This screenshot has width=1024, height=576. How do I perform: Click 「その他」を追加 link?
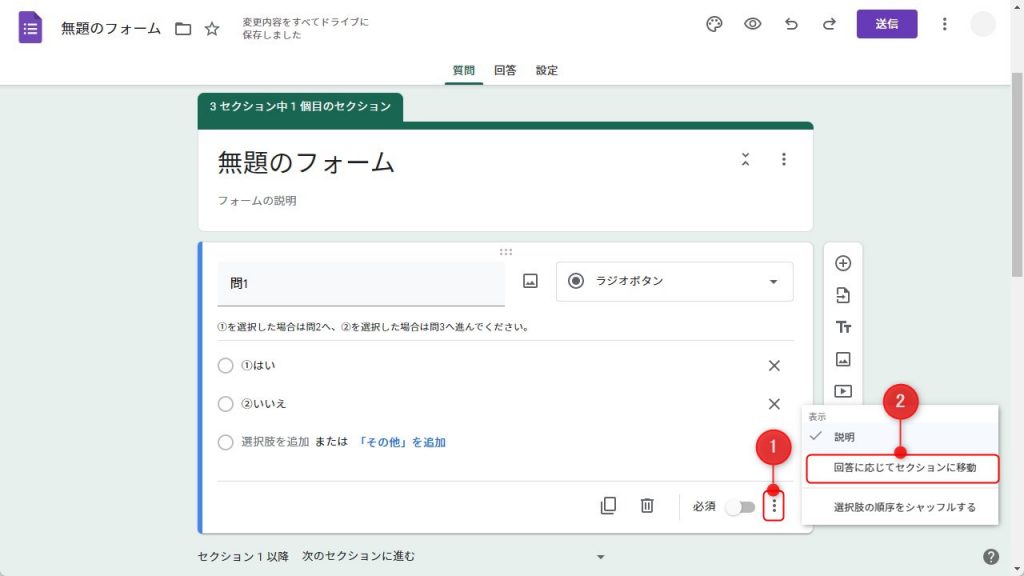(x=401, y=443)
